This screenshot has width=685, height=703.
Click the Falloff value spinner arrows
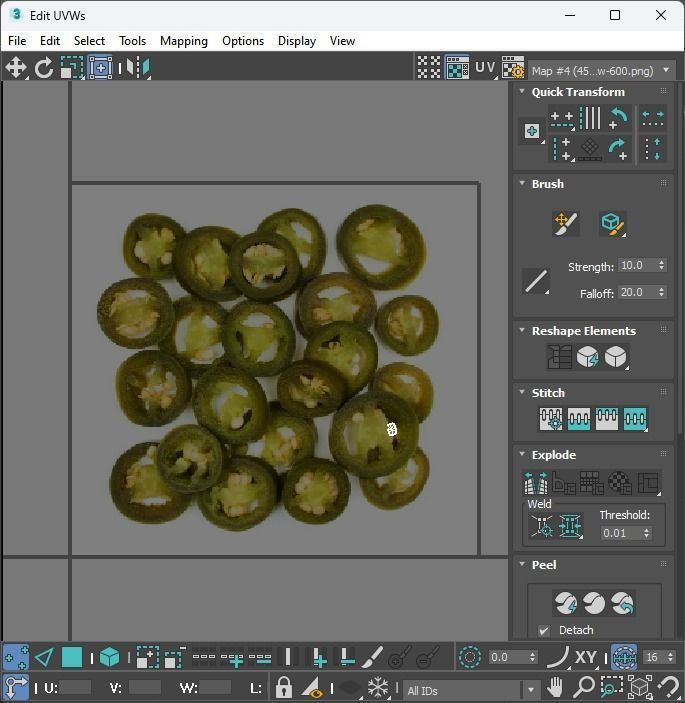tap(661, 292)
